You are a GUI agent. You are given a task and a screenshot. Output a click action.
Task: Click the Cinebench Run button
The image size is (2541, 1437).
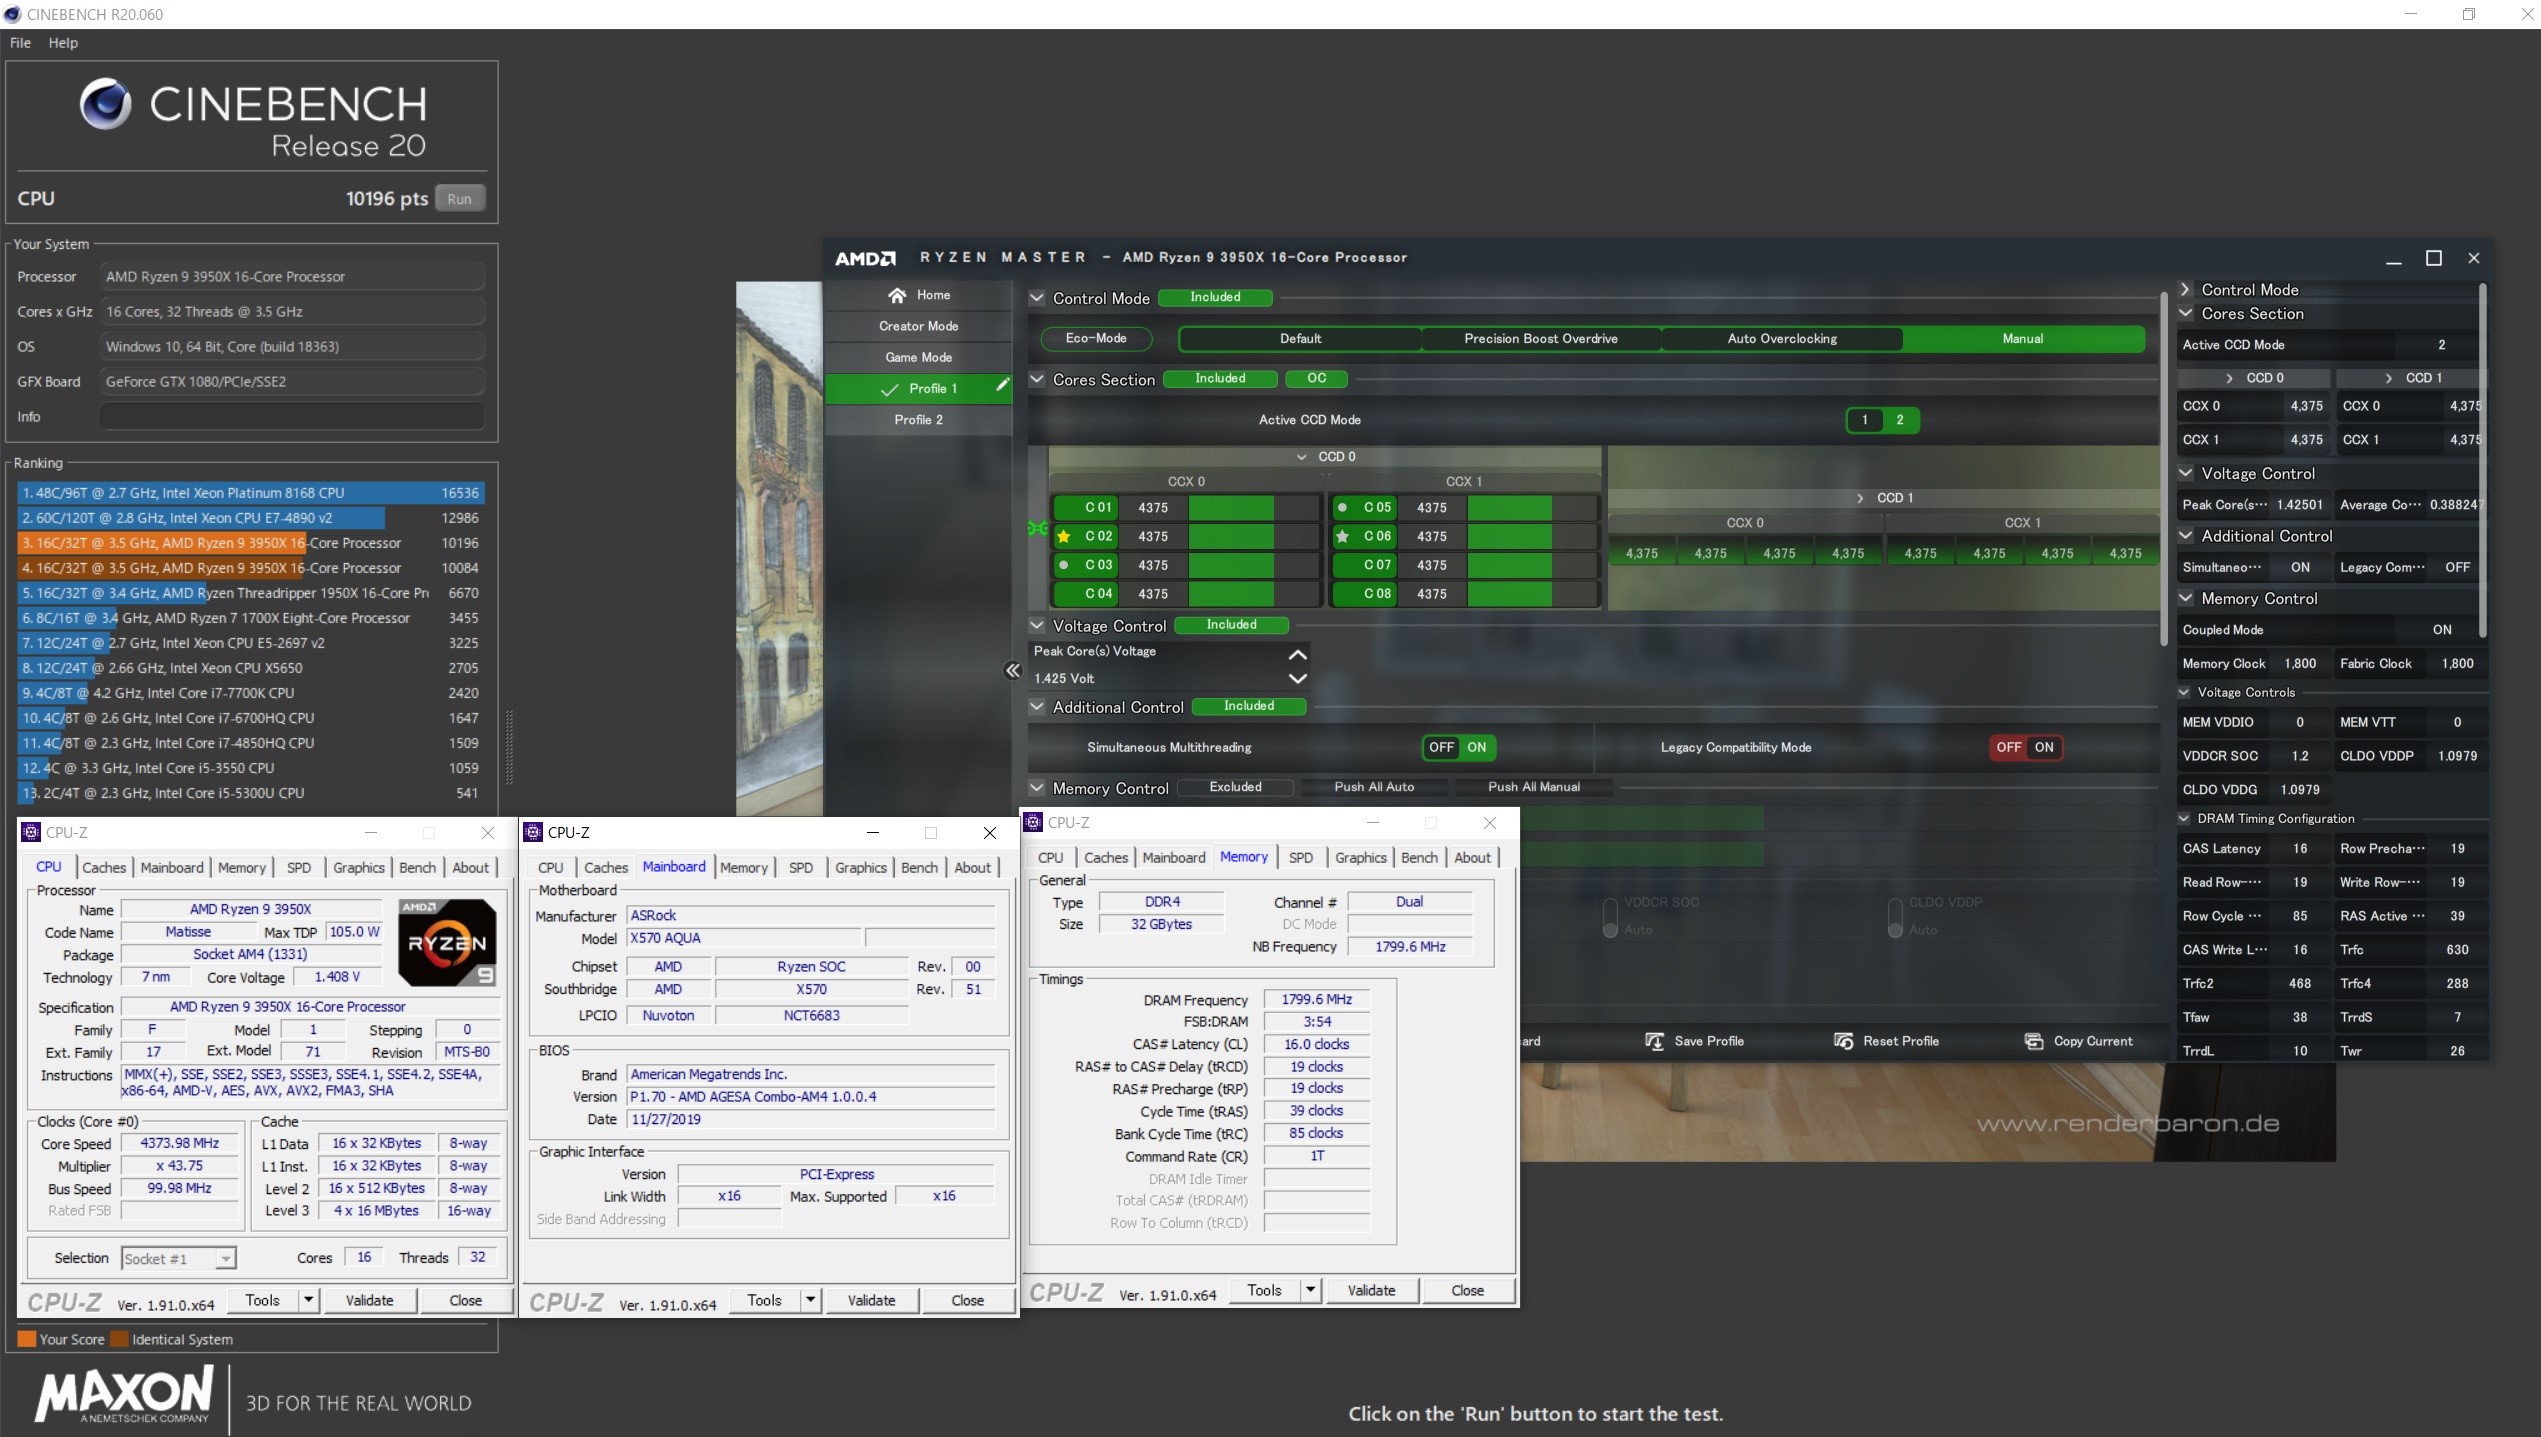tap(459, 199)
